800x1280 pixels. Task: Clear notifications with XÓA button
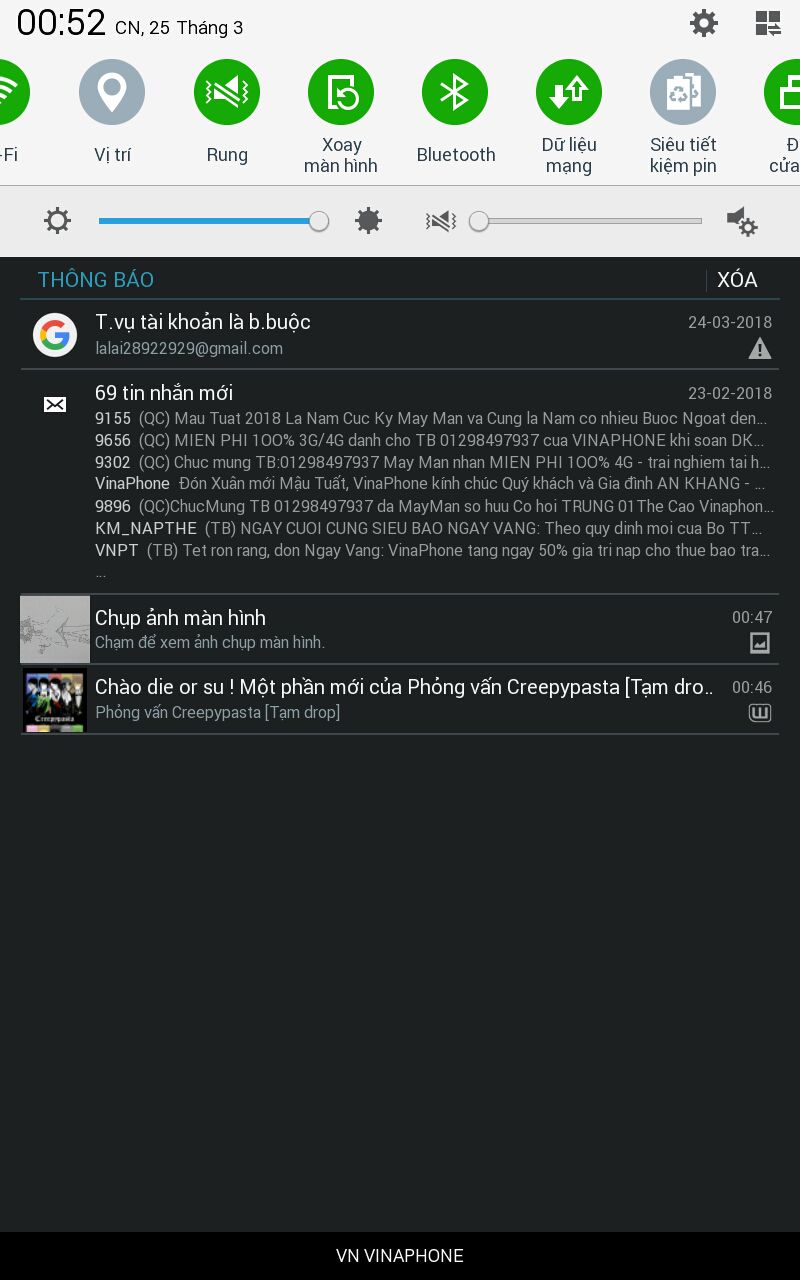tap(737, 280)
